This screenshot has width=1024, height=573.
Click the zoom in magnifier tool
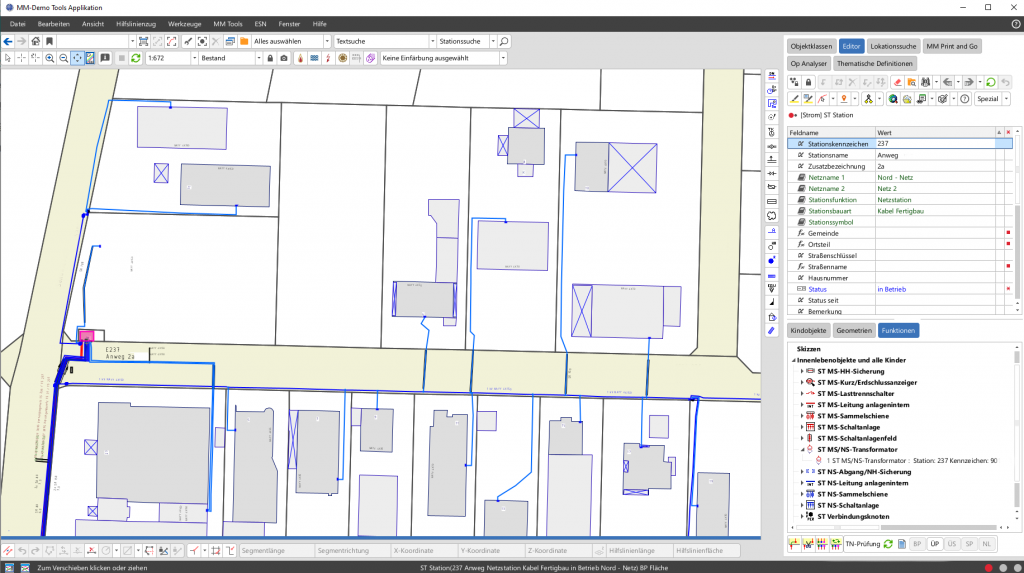tap(50, 58)
